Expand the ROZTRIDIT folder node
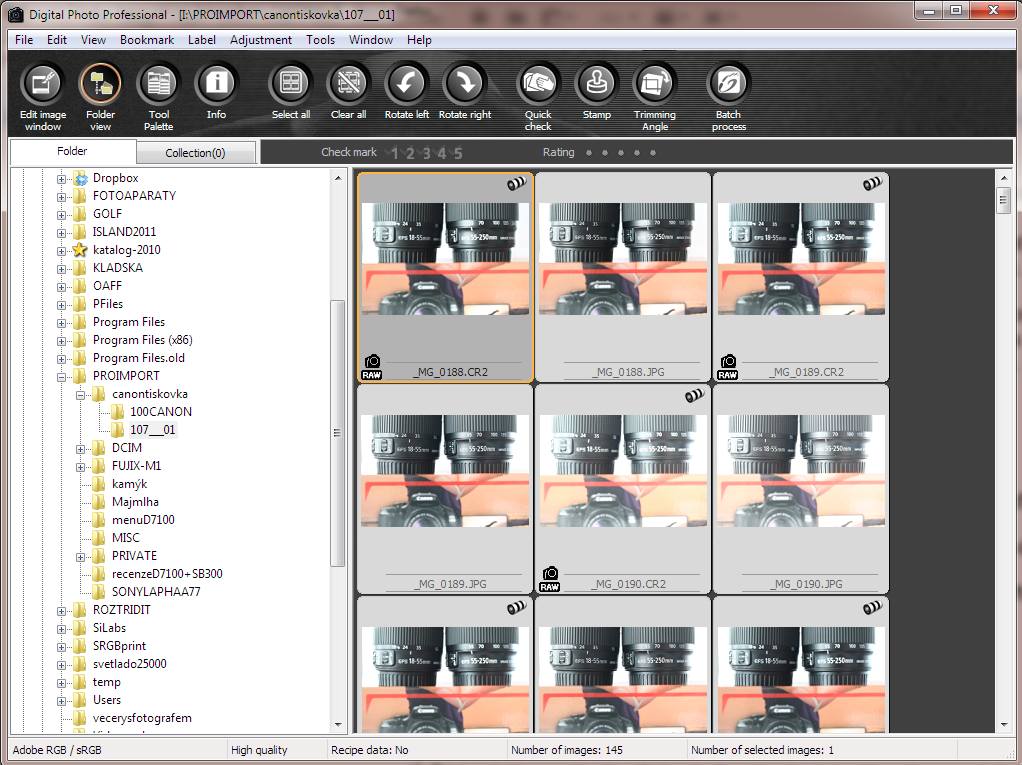Viewport: 1022px width, 765px height. (61, 611)
